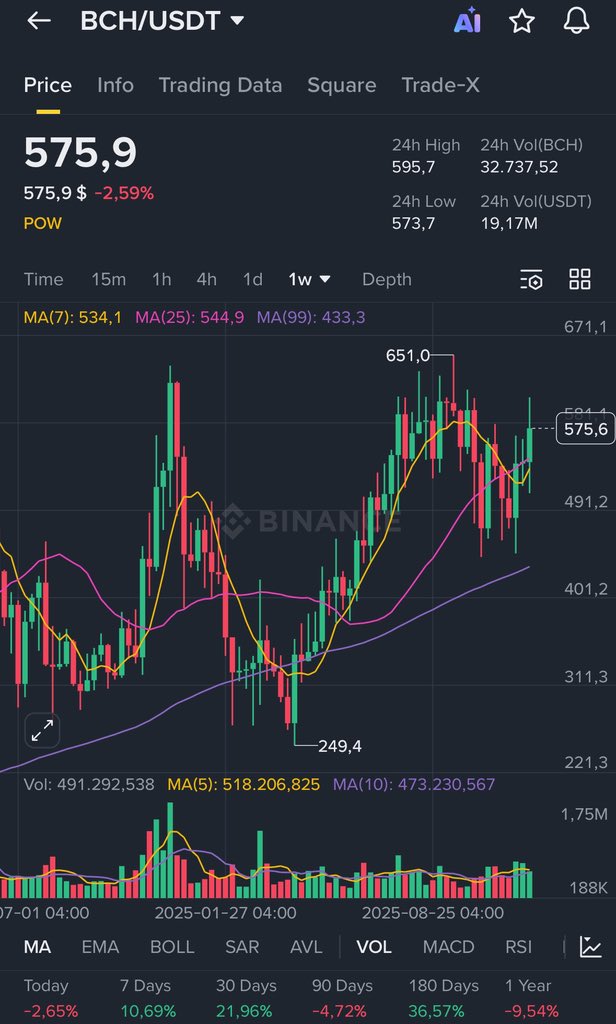Select the 4h interval
Image resolution: width=616 pixels, height=1024 pixels.
click(206, 280)
